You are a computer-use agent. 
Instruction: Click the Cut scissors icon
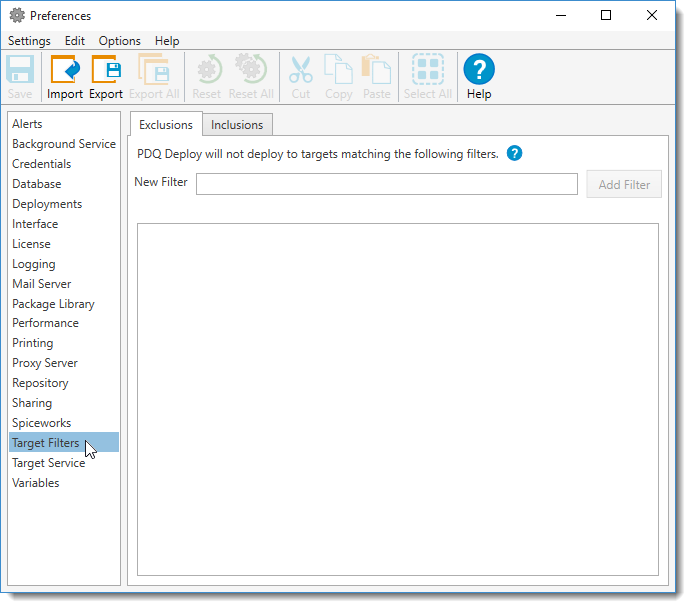(301, 70)
